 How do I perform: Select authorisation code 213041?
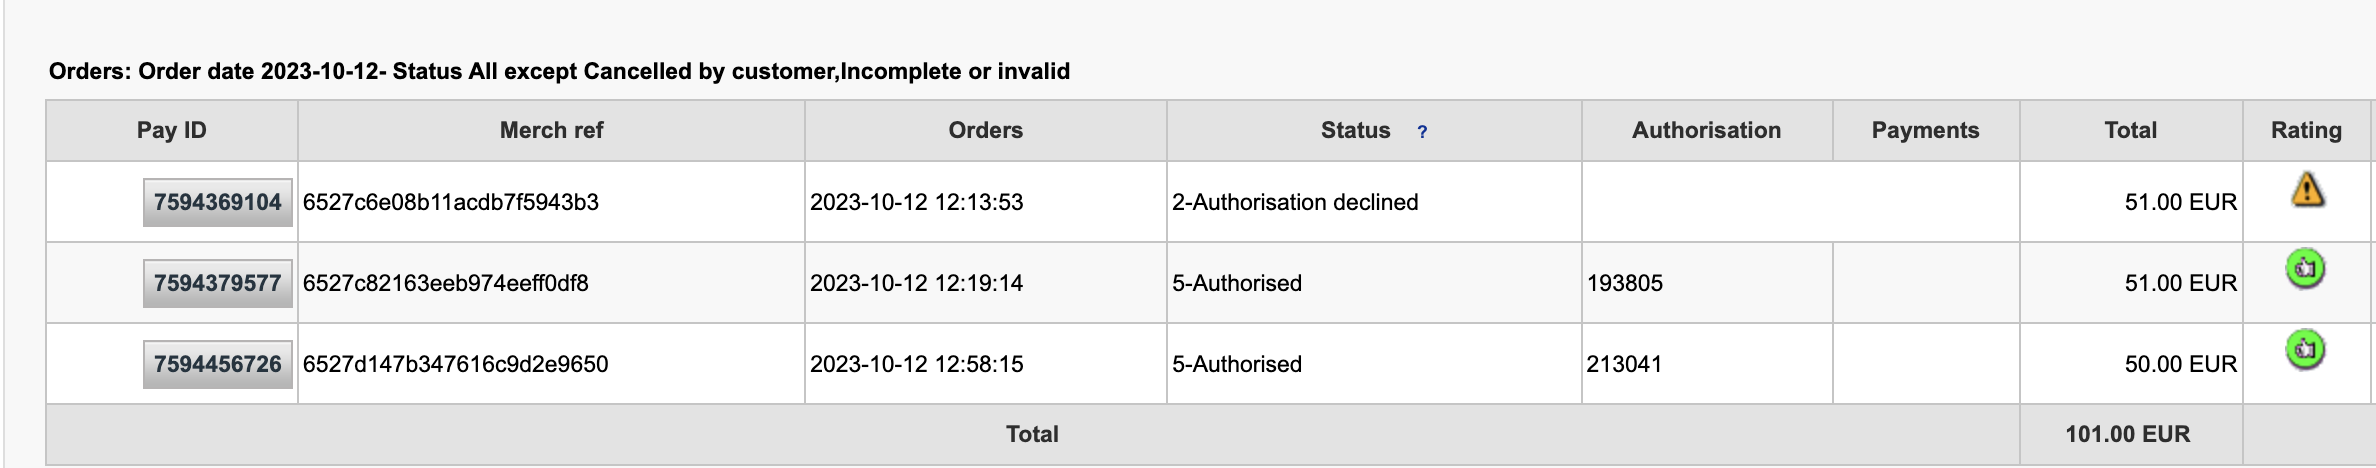click(x=1624, y=364)
